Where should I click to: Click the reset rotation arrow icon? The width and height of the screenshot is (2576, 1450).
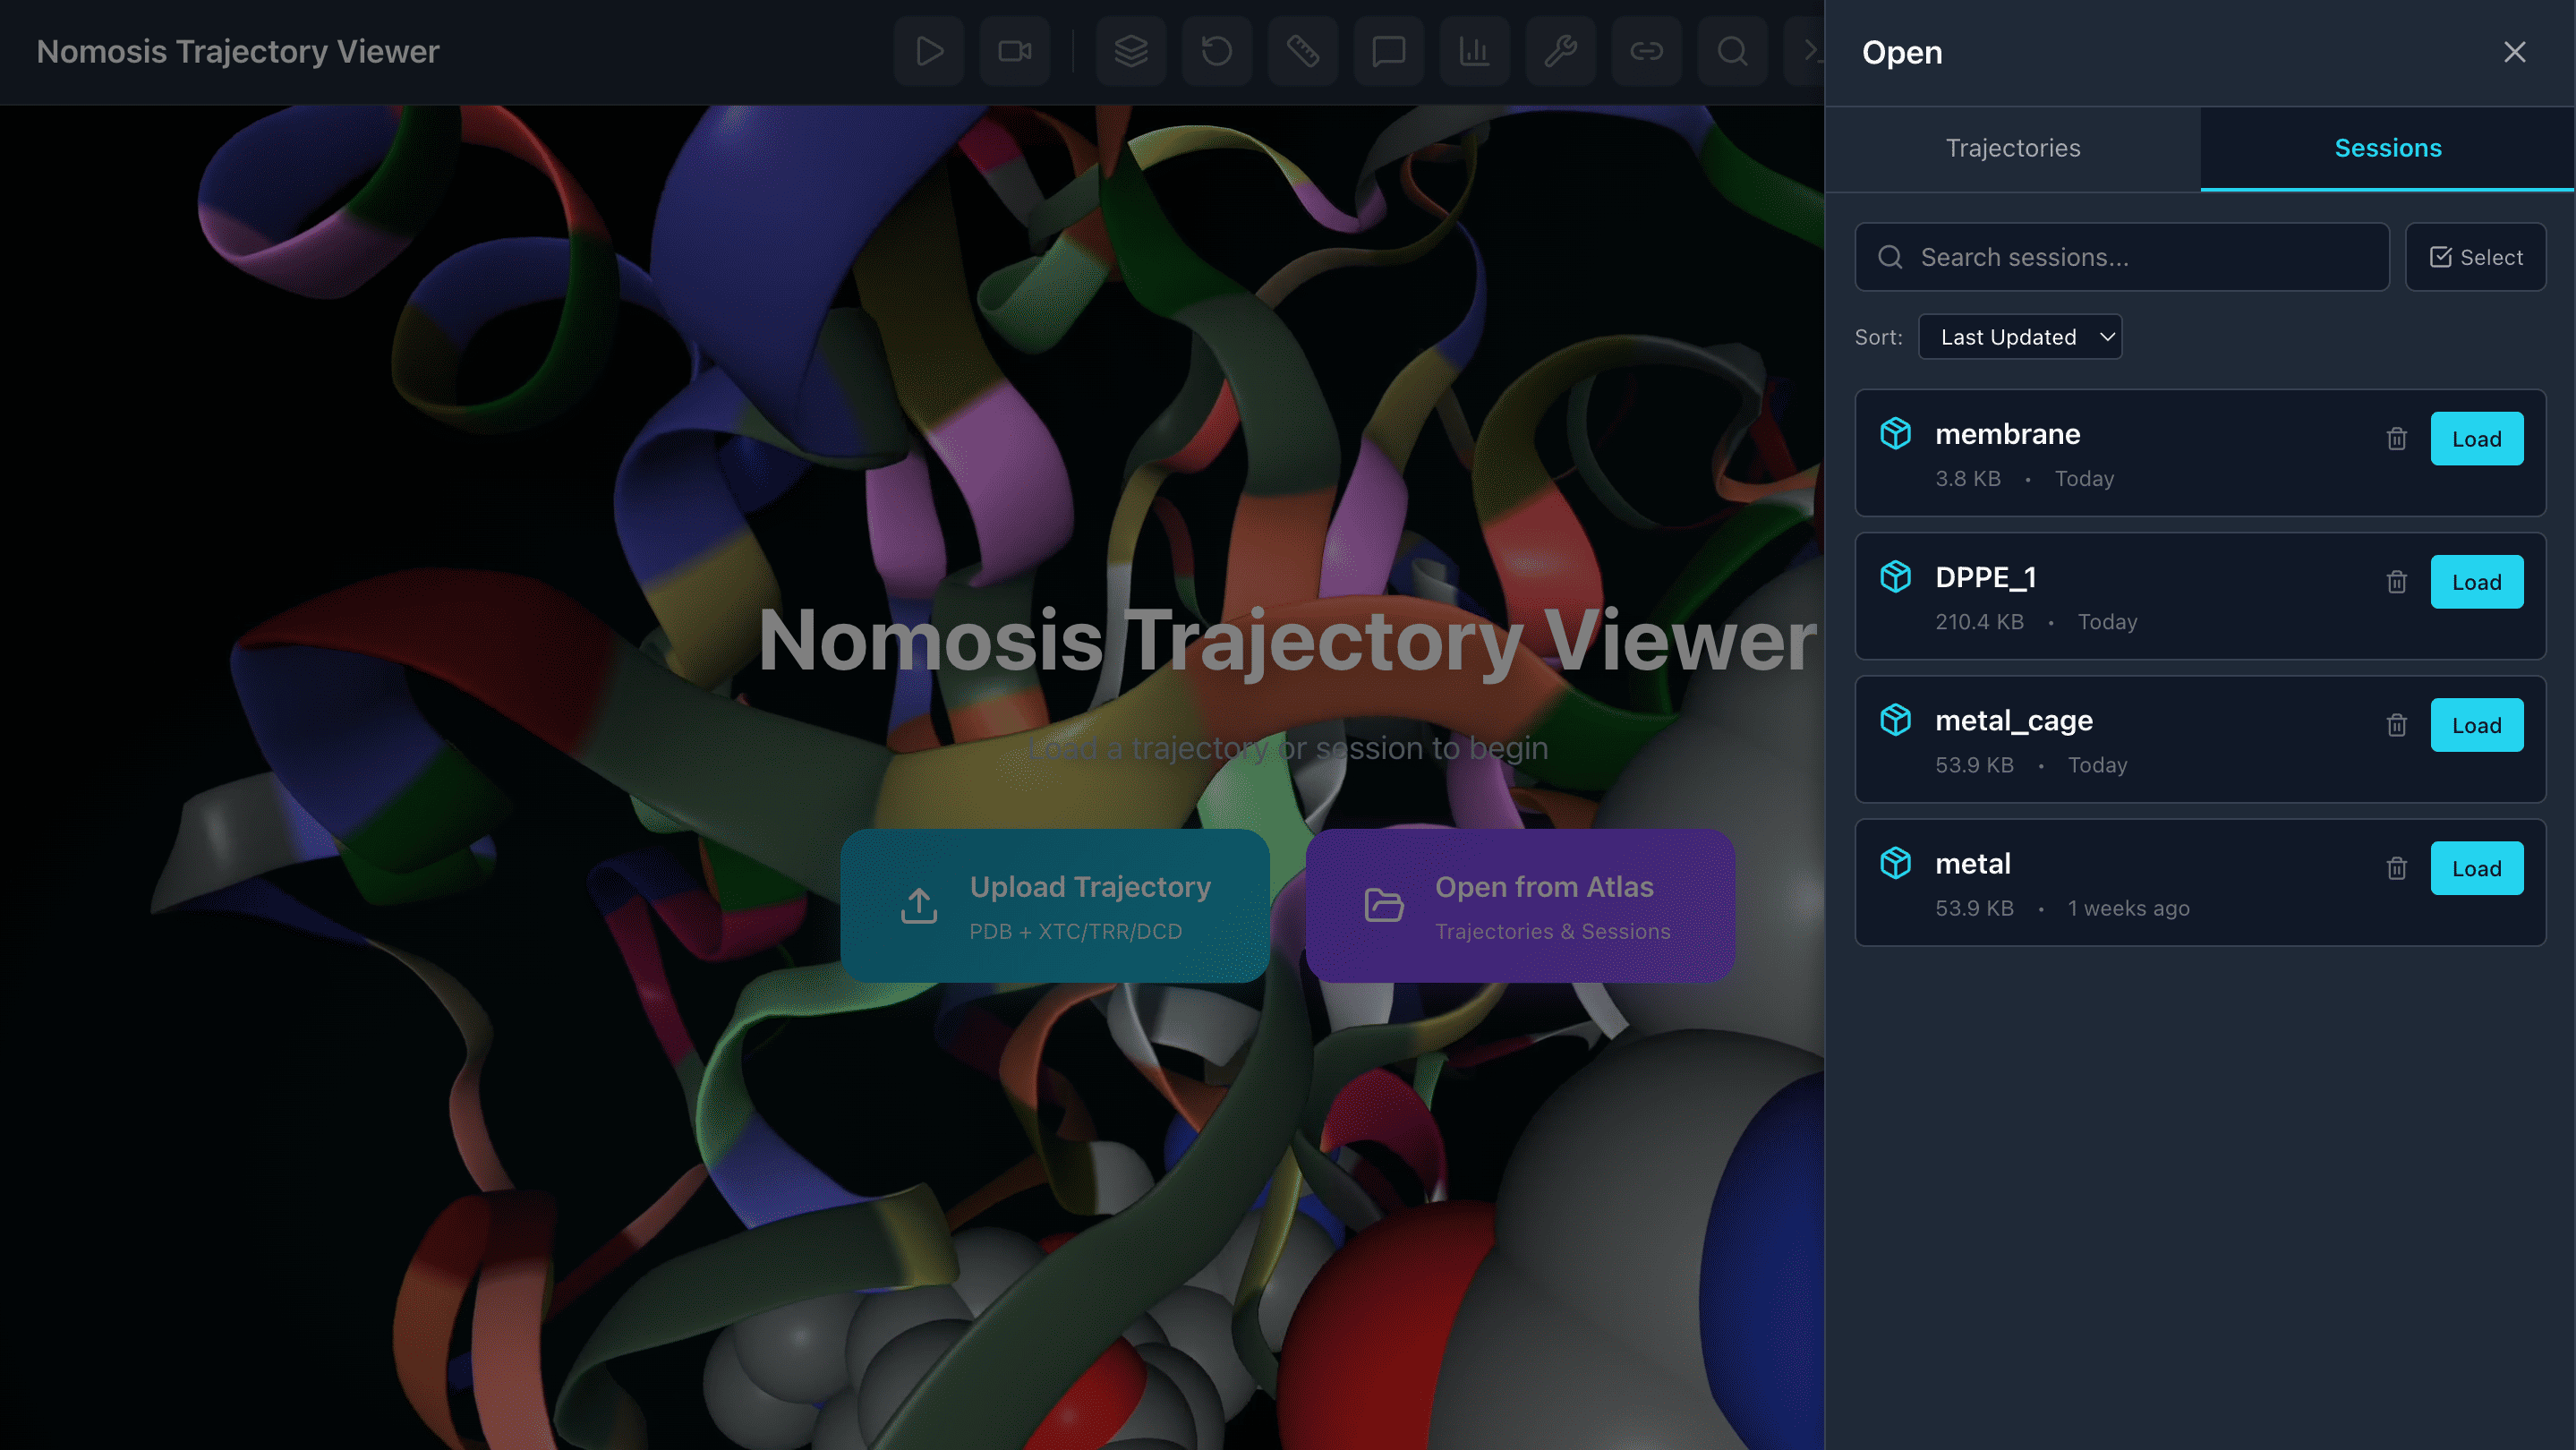pos(1217,51)
